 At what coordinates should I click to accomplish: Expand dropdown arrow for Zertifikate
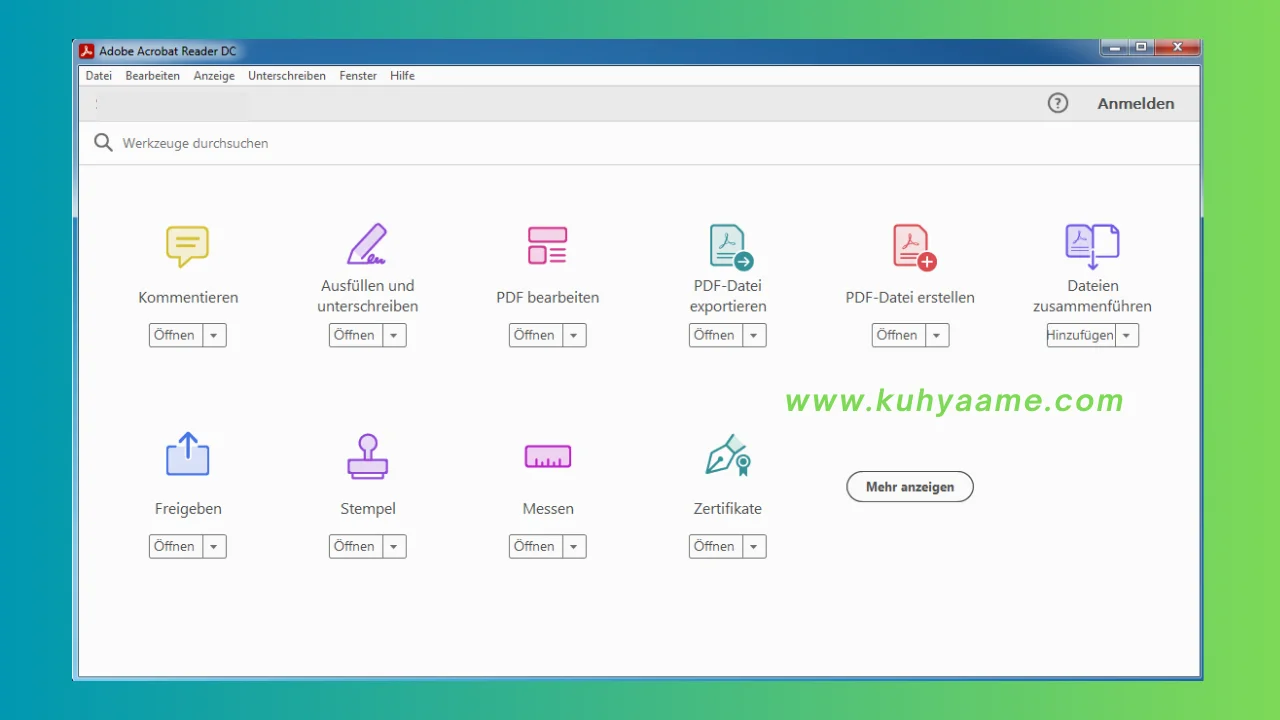pos(754,546)
